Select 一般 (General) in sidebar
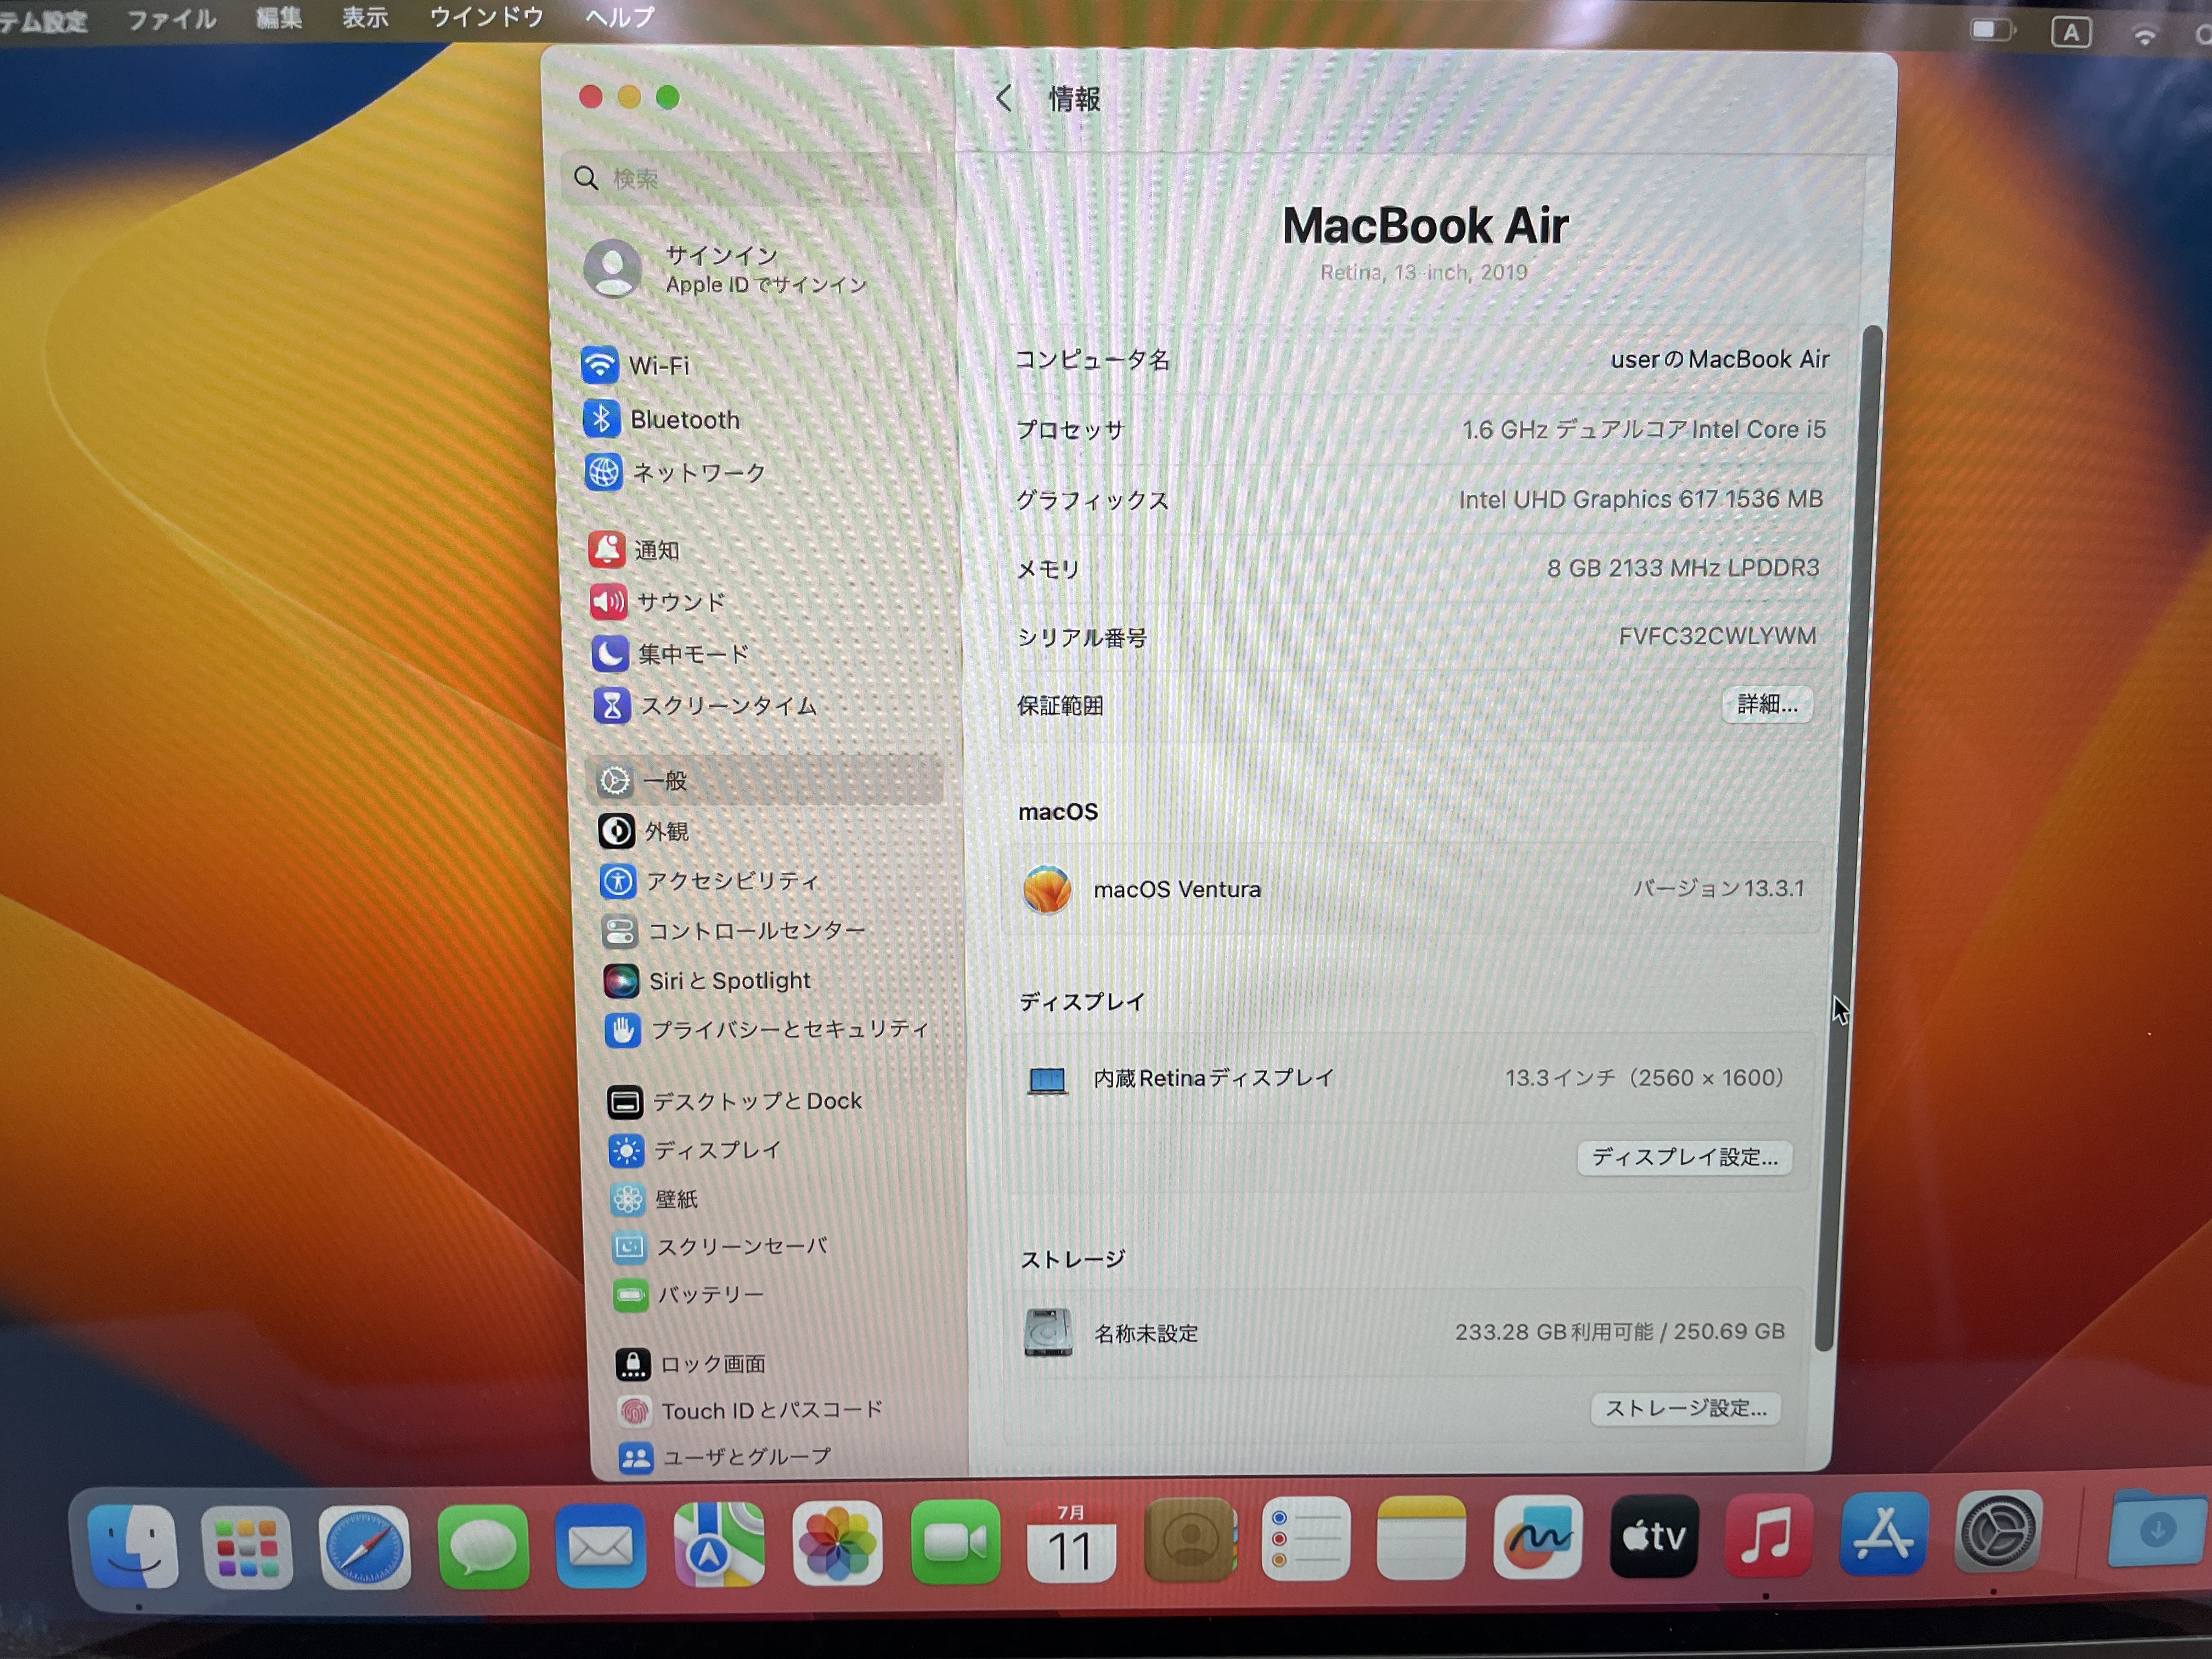 (764, 780)
